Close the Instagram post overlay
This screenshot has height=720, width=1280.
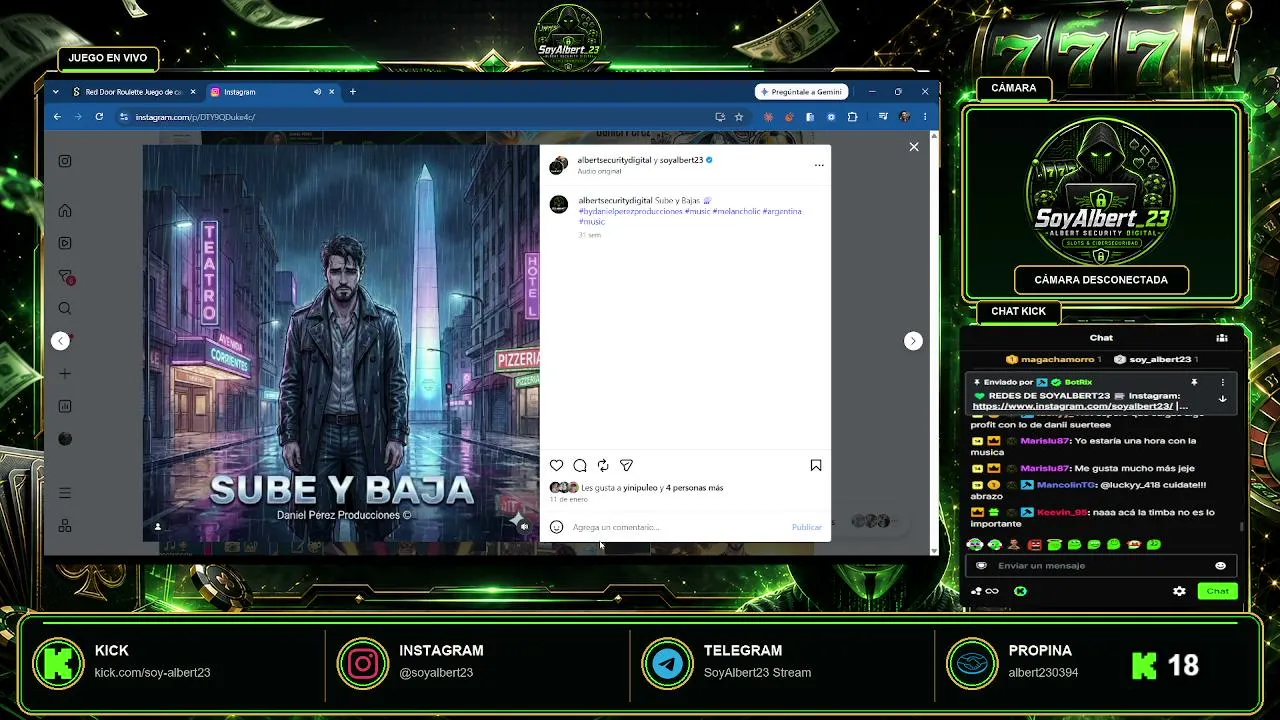[913, 147]
